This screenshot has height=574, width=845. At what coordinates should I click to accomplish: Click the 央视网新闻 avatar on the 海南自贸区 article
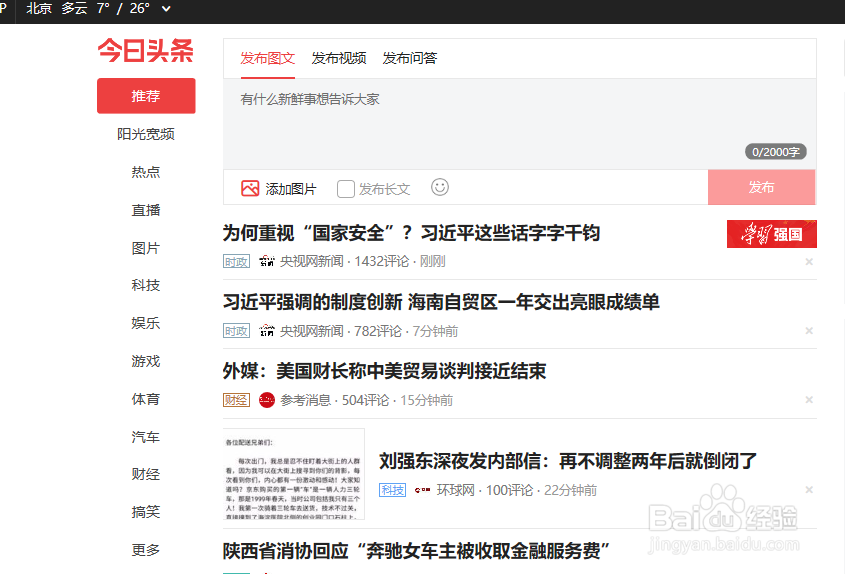click(x=267, y=330)
